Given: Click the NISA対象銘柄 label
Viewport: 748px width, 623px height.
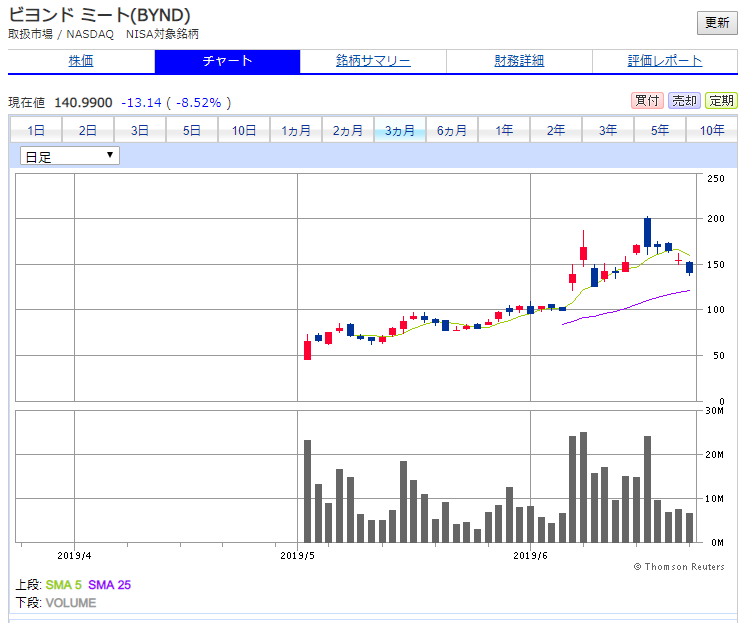Looking at the screenshot, I should (x=162, y=34).
